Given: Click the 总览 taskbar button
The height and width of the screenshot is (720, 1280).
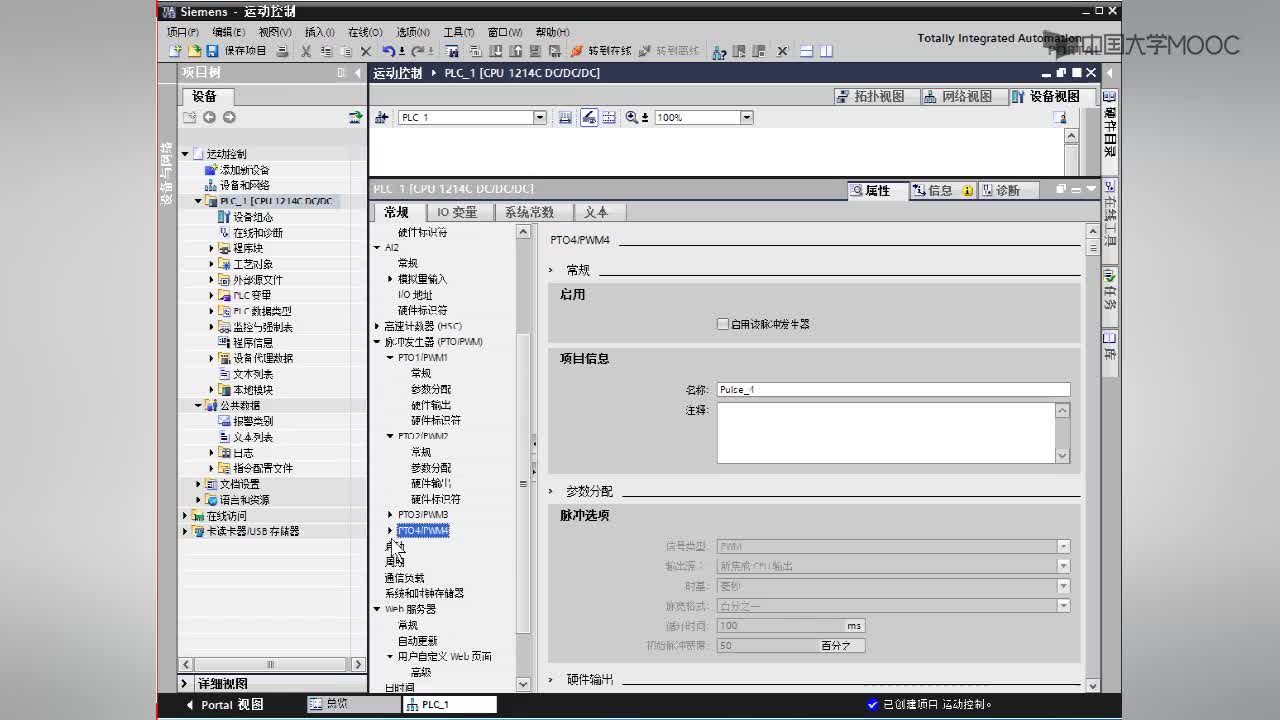Looking at the screenshot, I should tap(354, 704).
